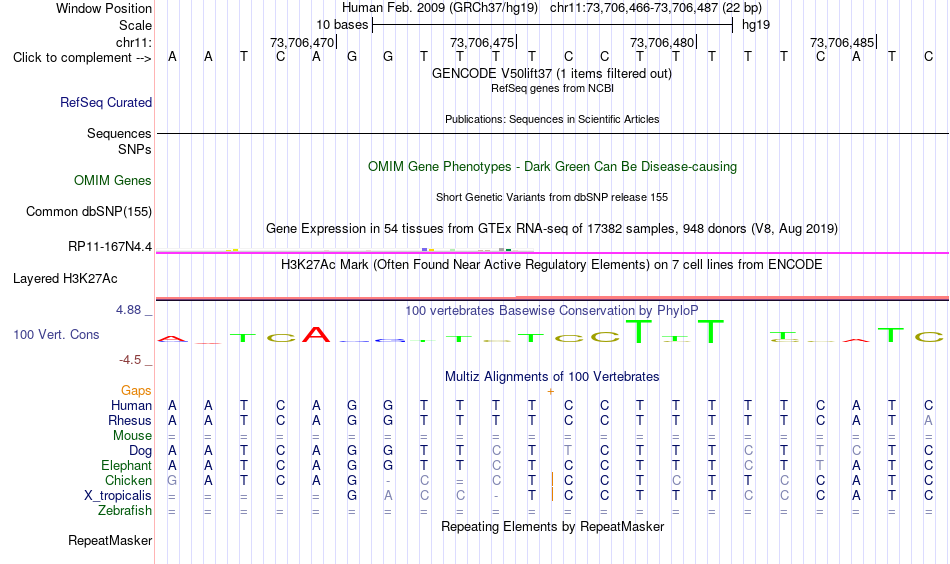Click the OMIM Gene Phenotypes track title
Image resolution: width=950 pixels, height=564 pixels.
(x=553, y=167)
